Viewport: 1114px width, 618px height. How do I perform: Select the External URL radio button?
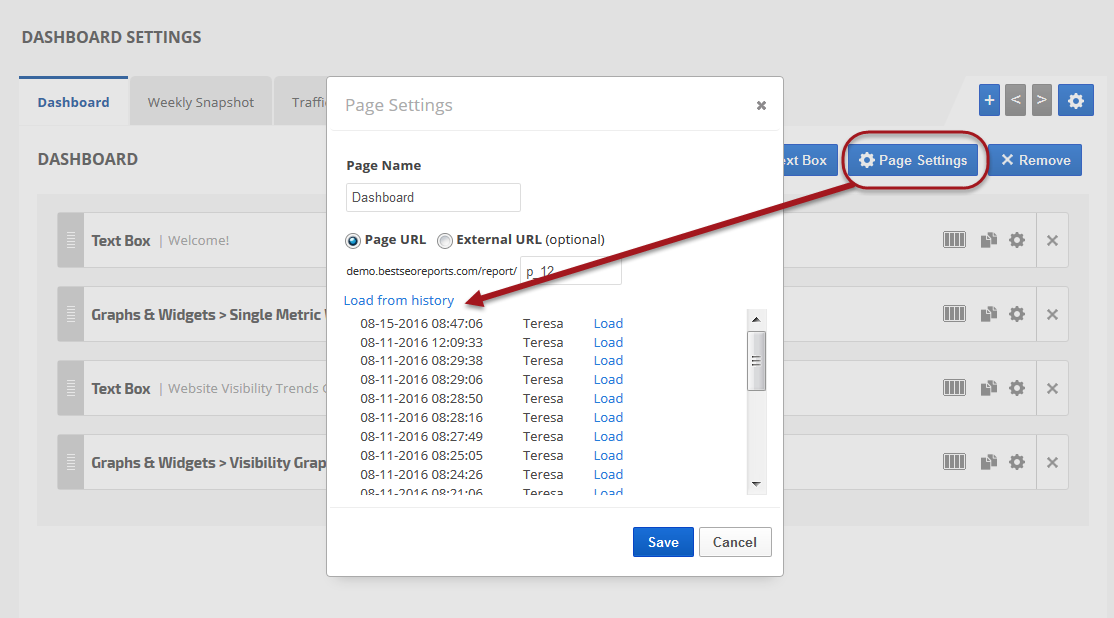click(x=445, y=240)
